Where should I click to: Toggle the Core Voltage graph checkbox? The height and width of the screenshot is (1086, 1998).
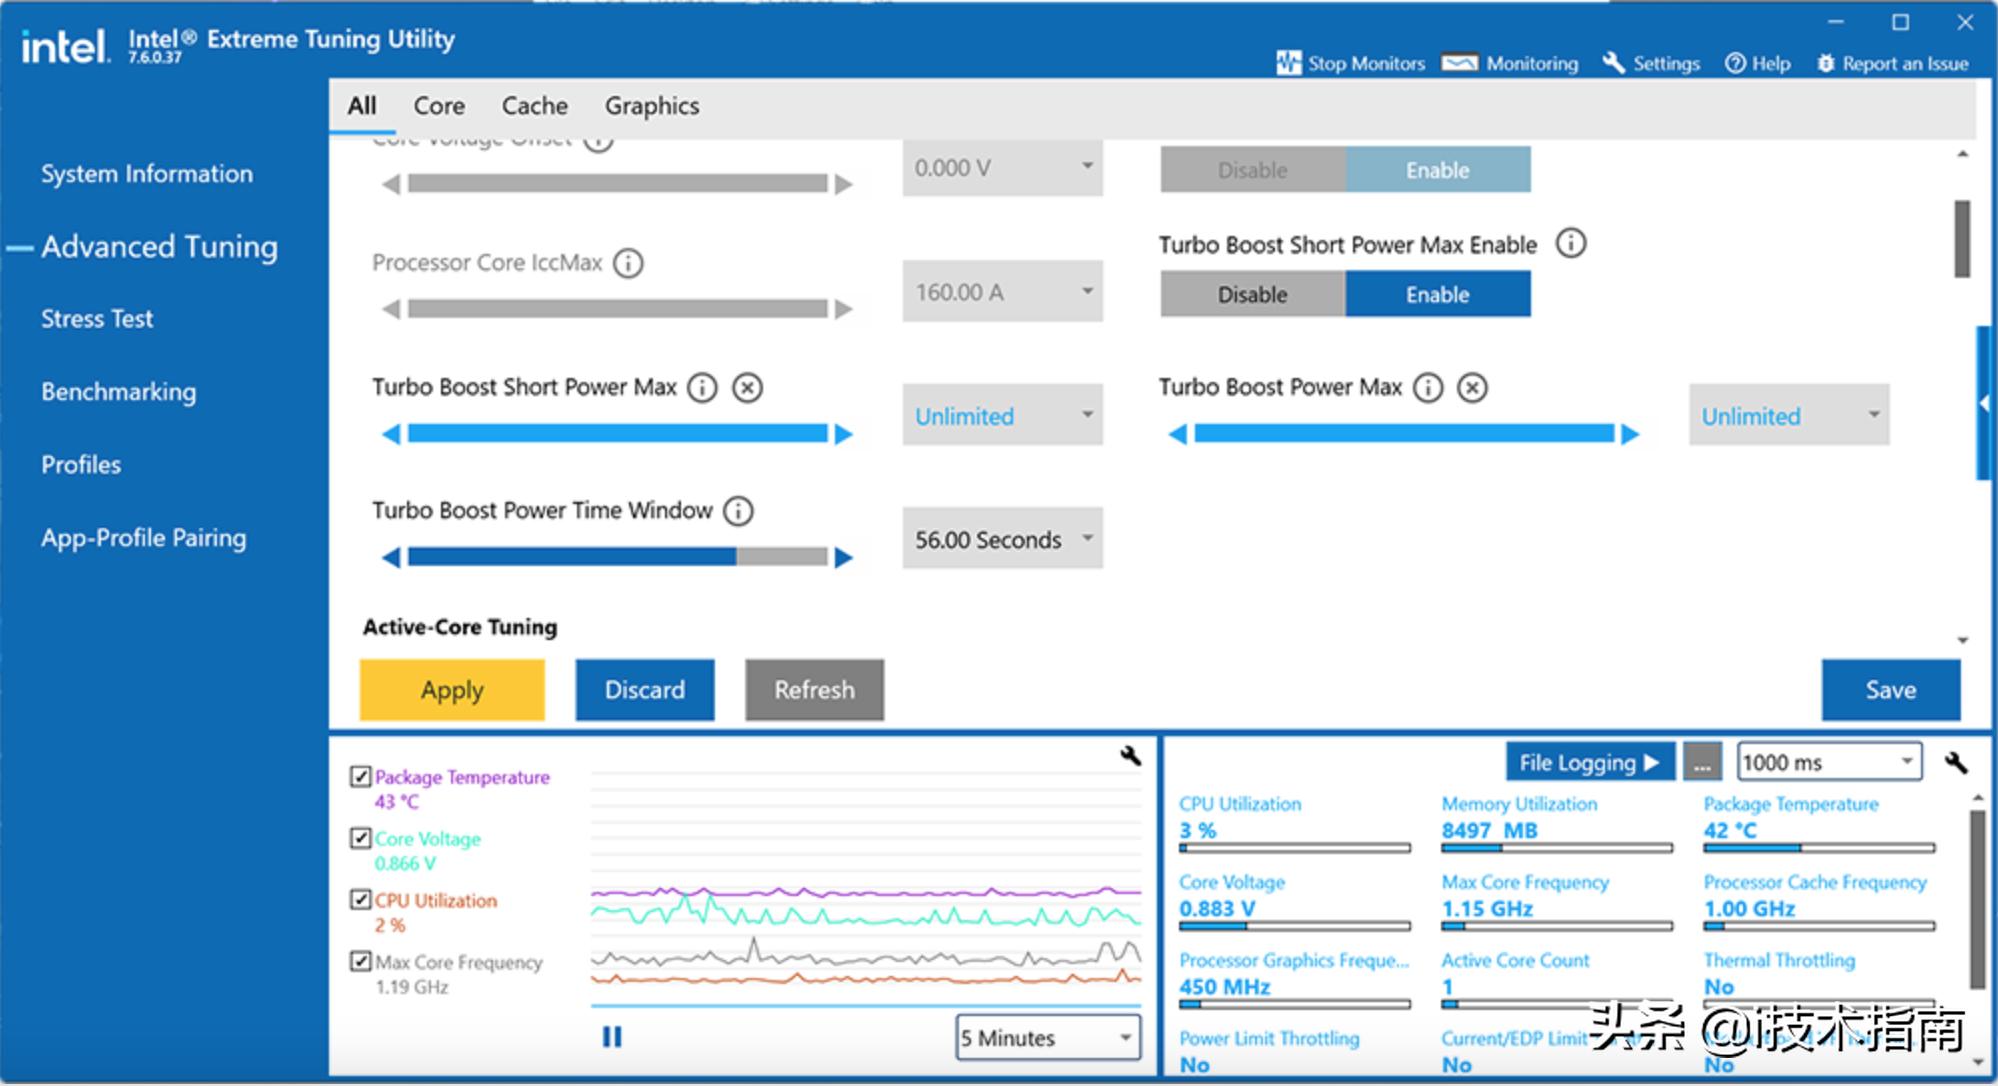[360, 838]
